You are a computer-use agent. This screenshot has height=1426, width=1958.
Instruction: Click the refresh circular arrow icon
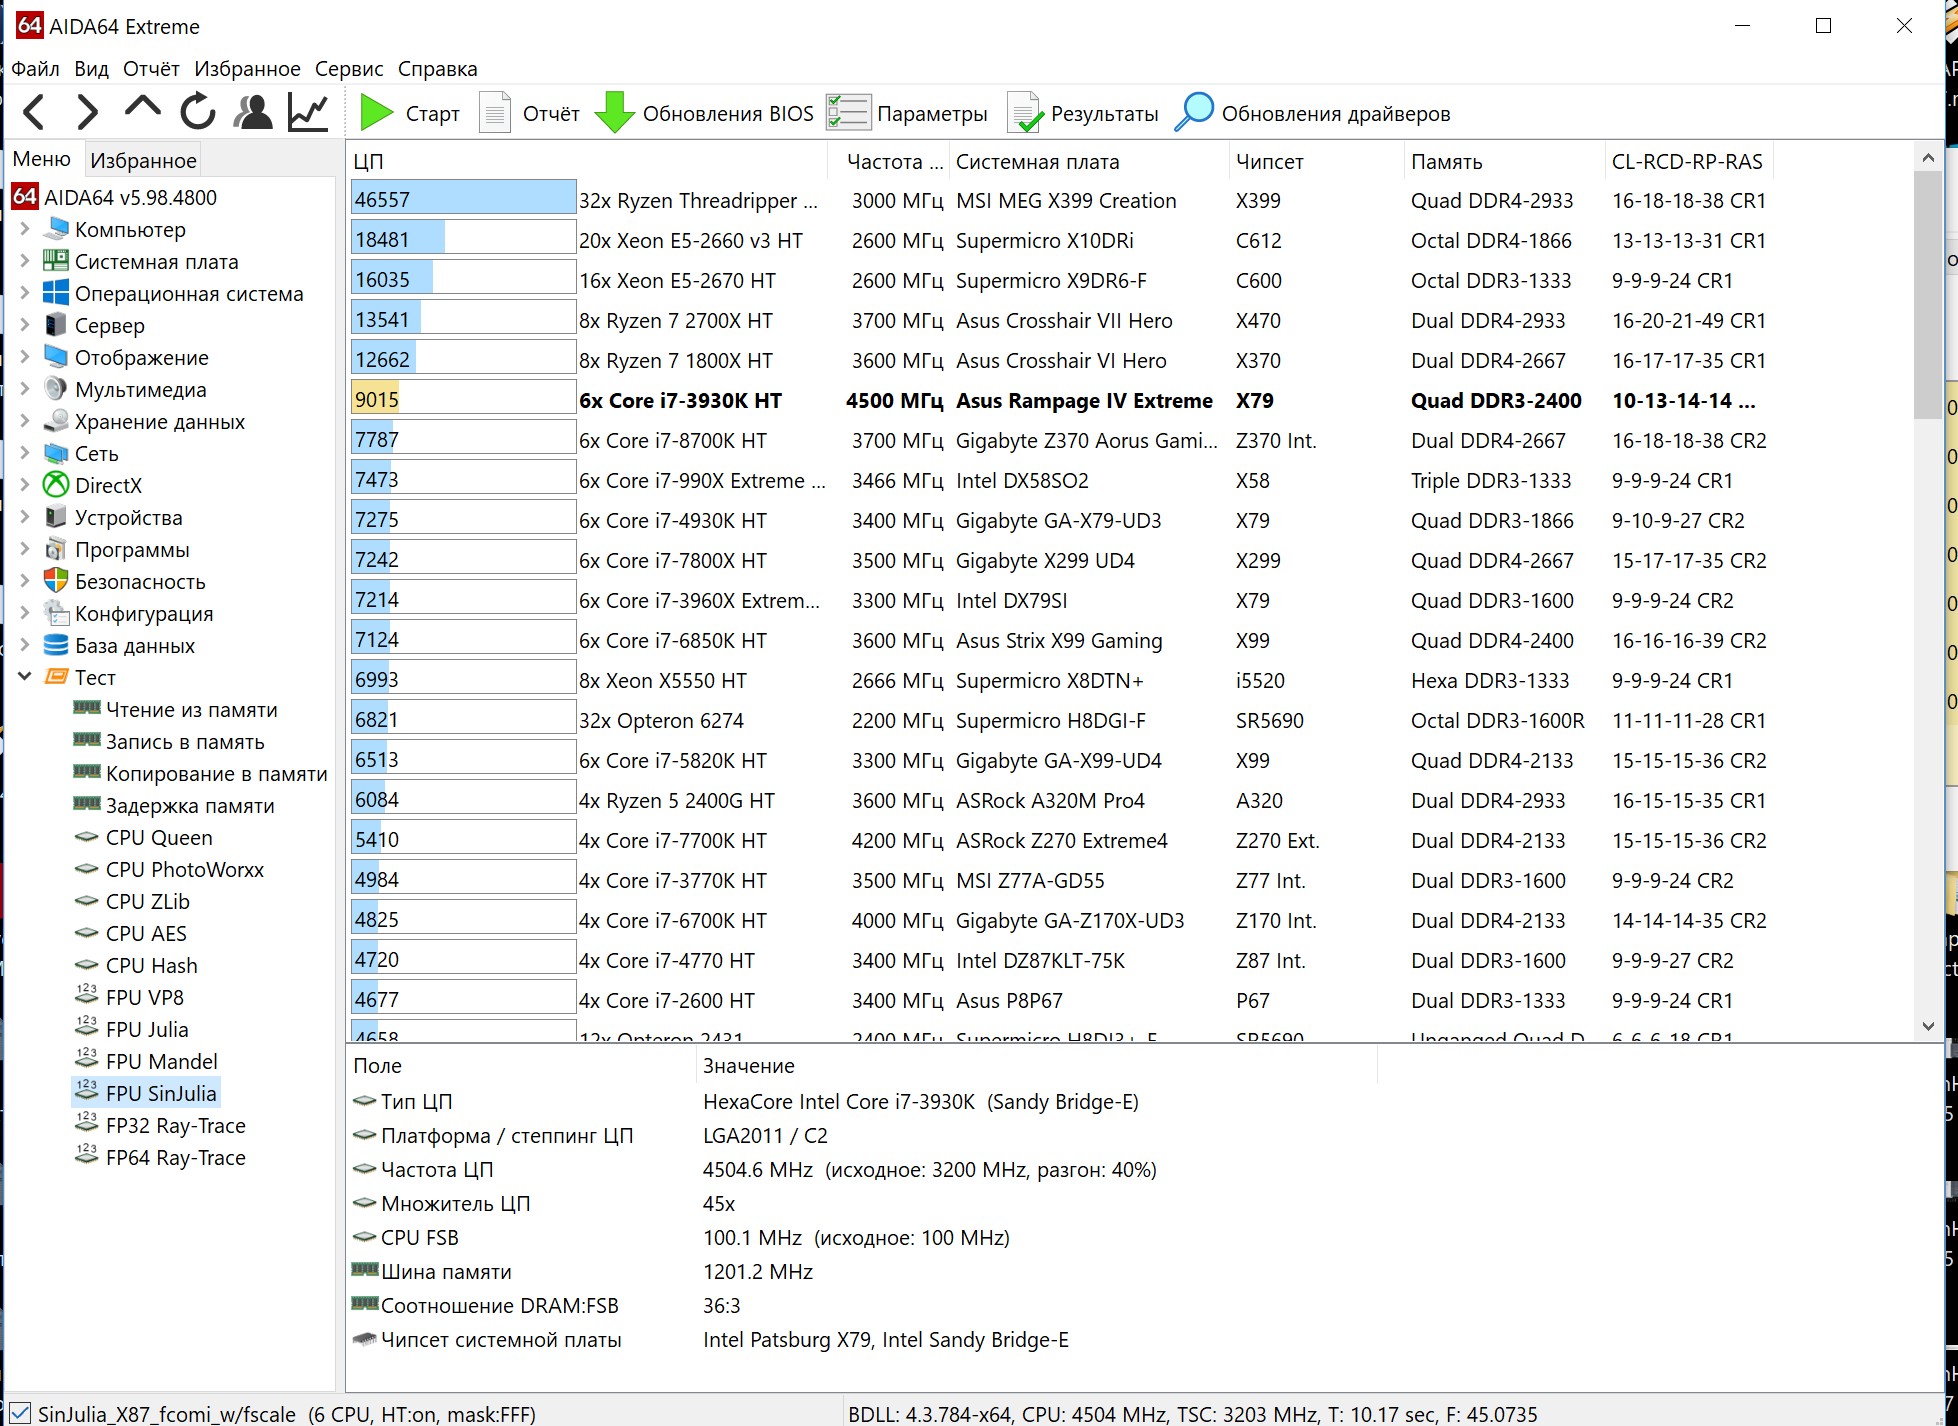(x=198, y=112)
